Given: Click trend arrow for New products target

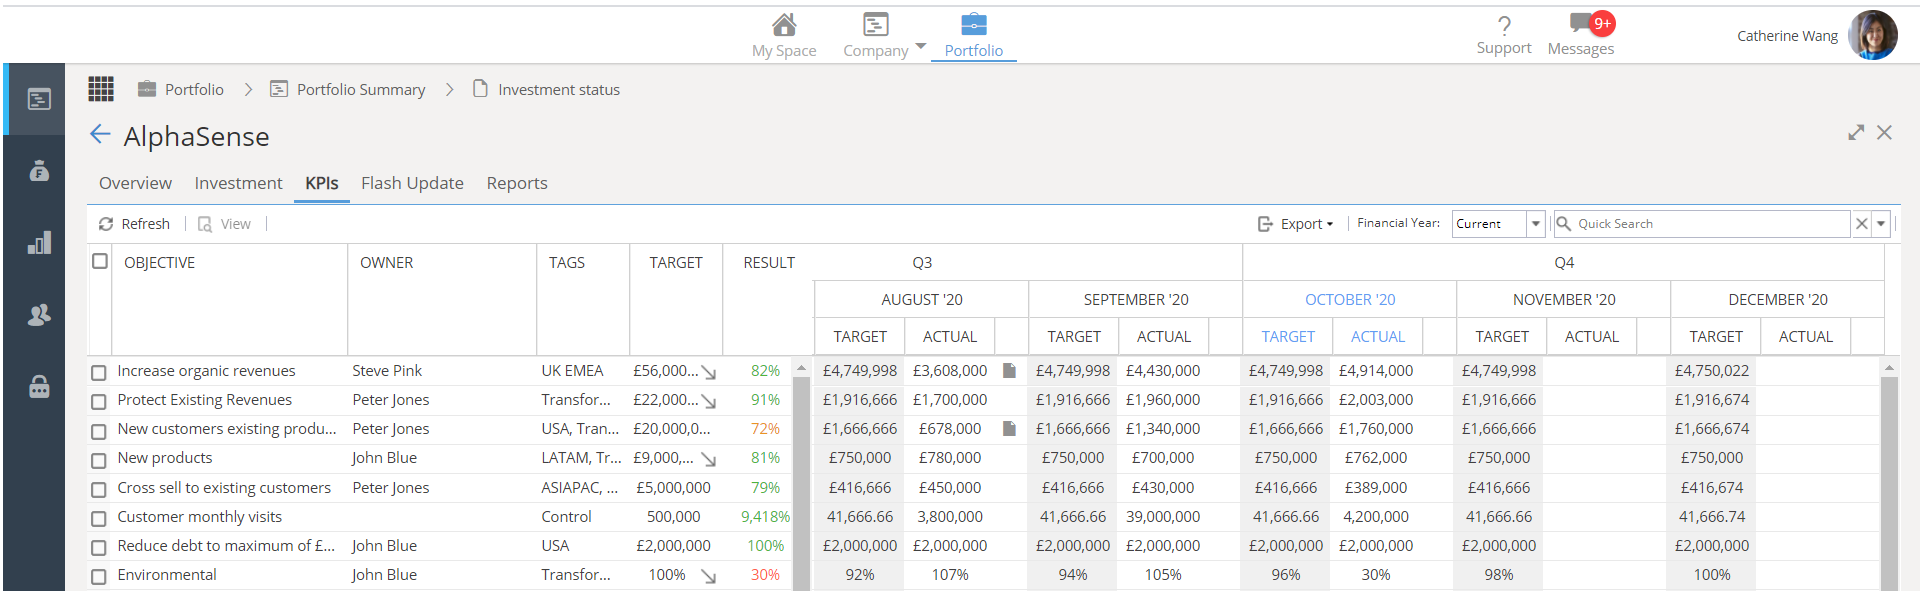Looking at the screenshot, I should tap(709, 460).
